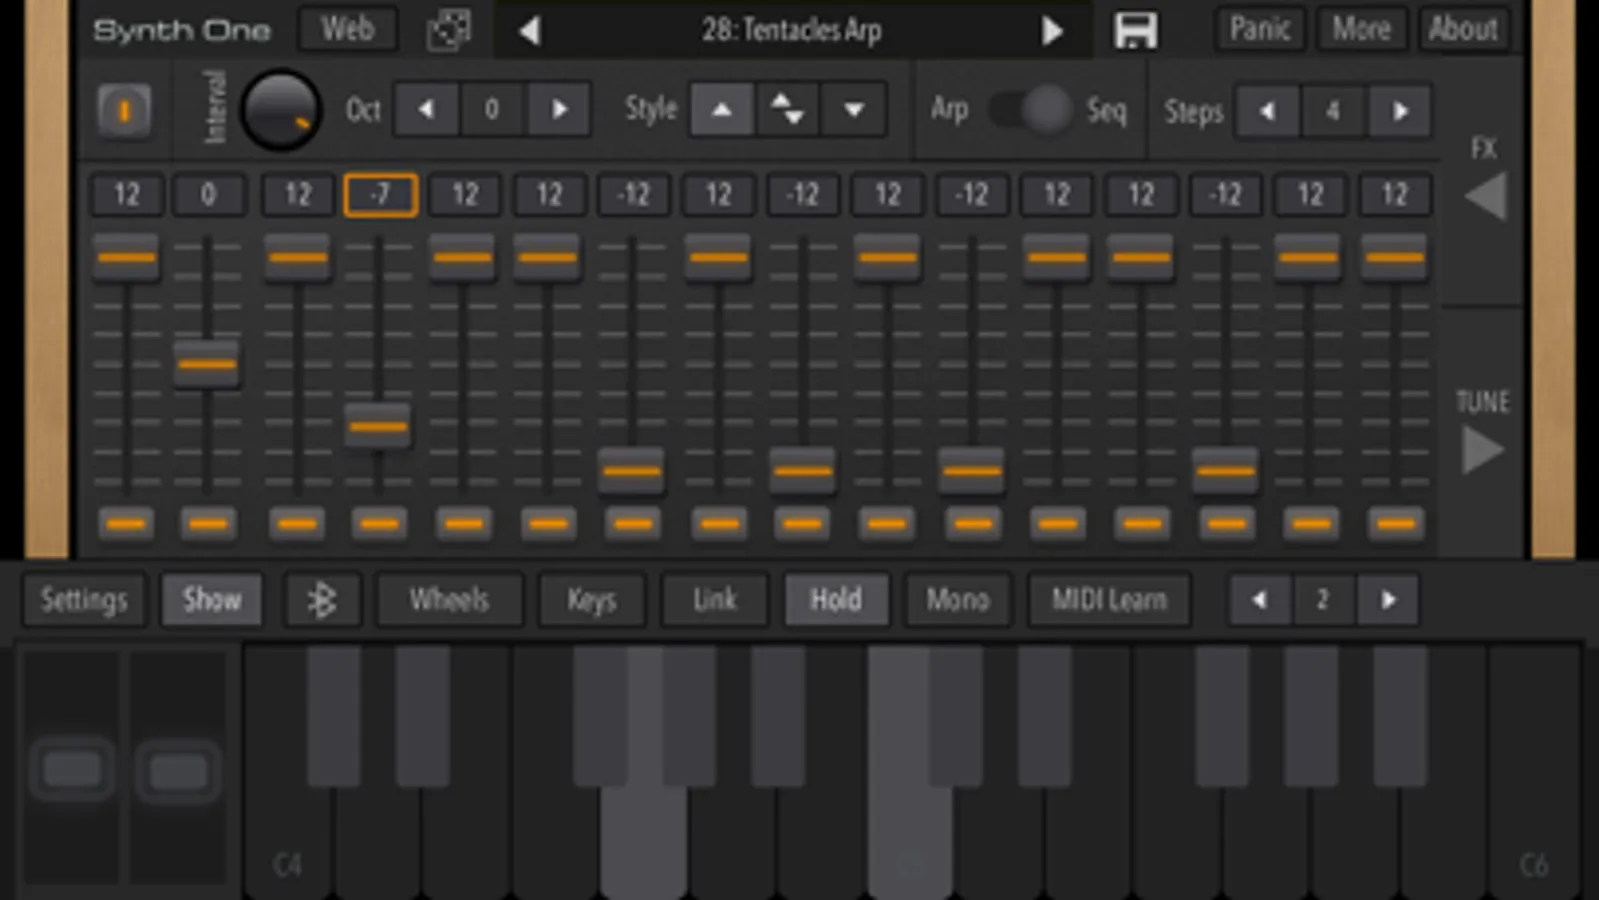
Task: Toggle the tenth step on/off button
Action: (x=887, y=523)
